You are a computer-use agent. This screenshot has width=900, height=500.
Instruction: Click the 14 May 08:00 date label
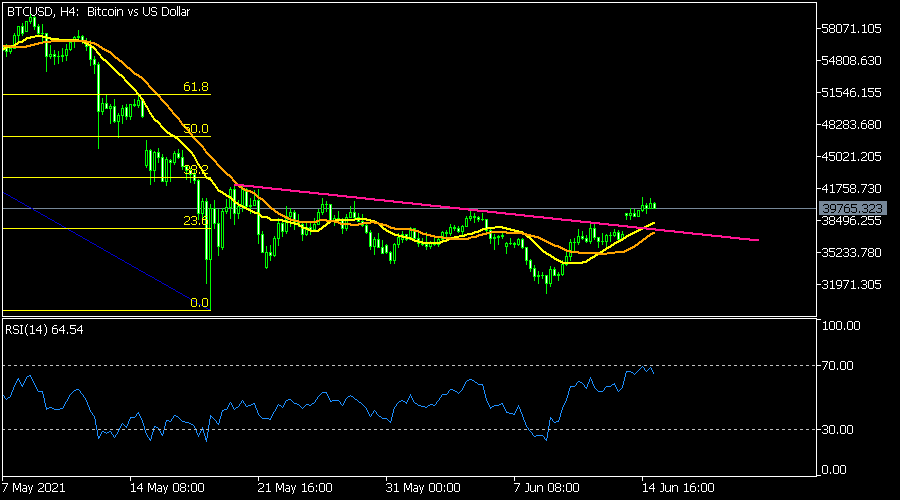(x=167, y=488)
